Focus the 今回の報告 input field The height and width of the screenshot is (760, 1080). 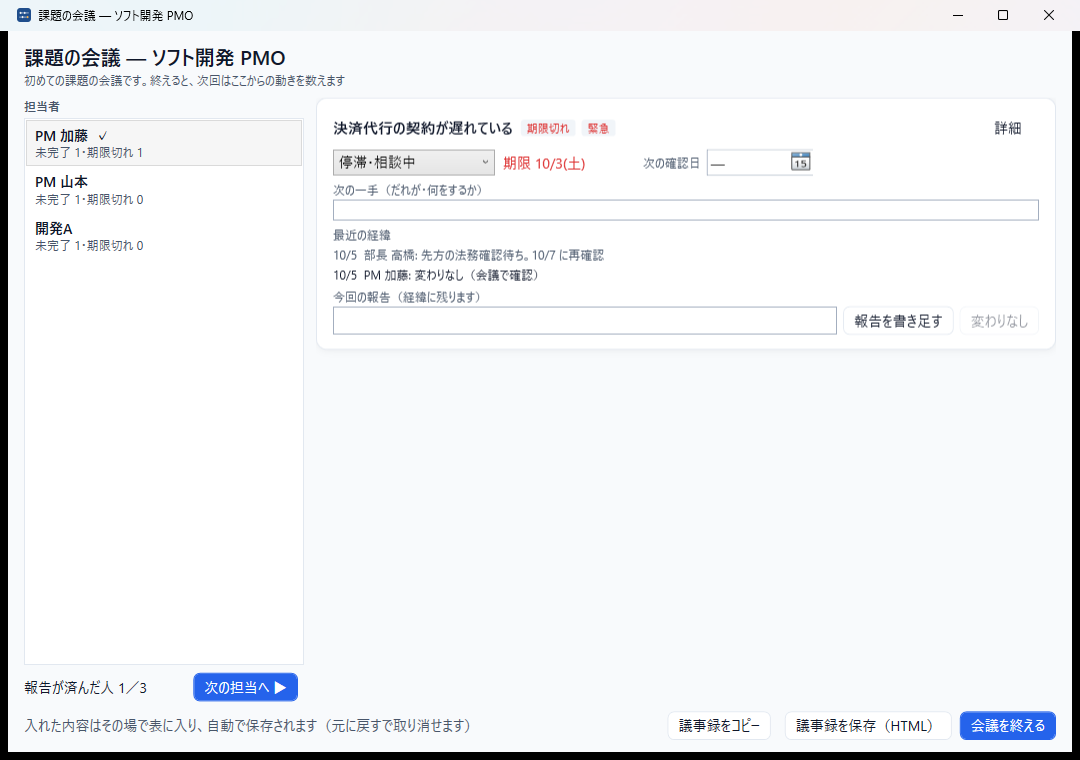(585, 321)
